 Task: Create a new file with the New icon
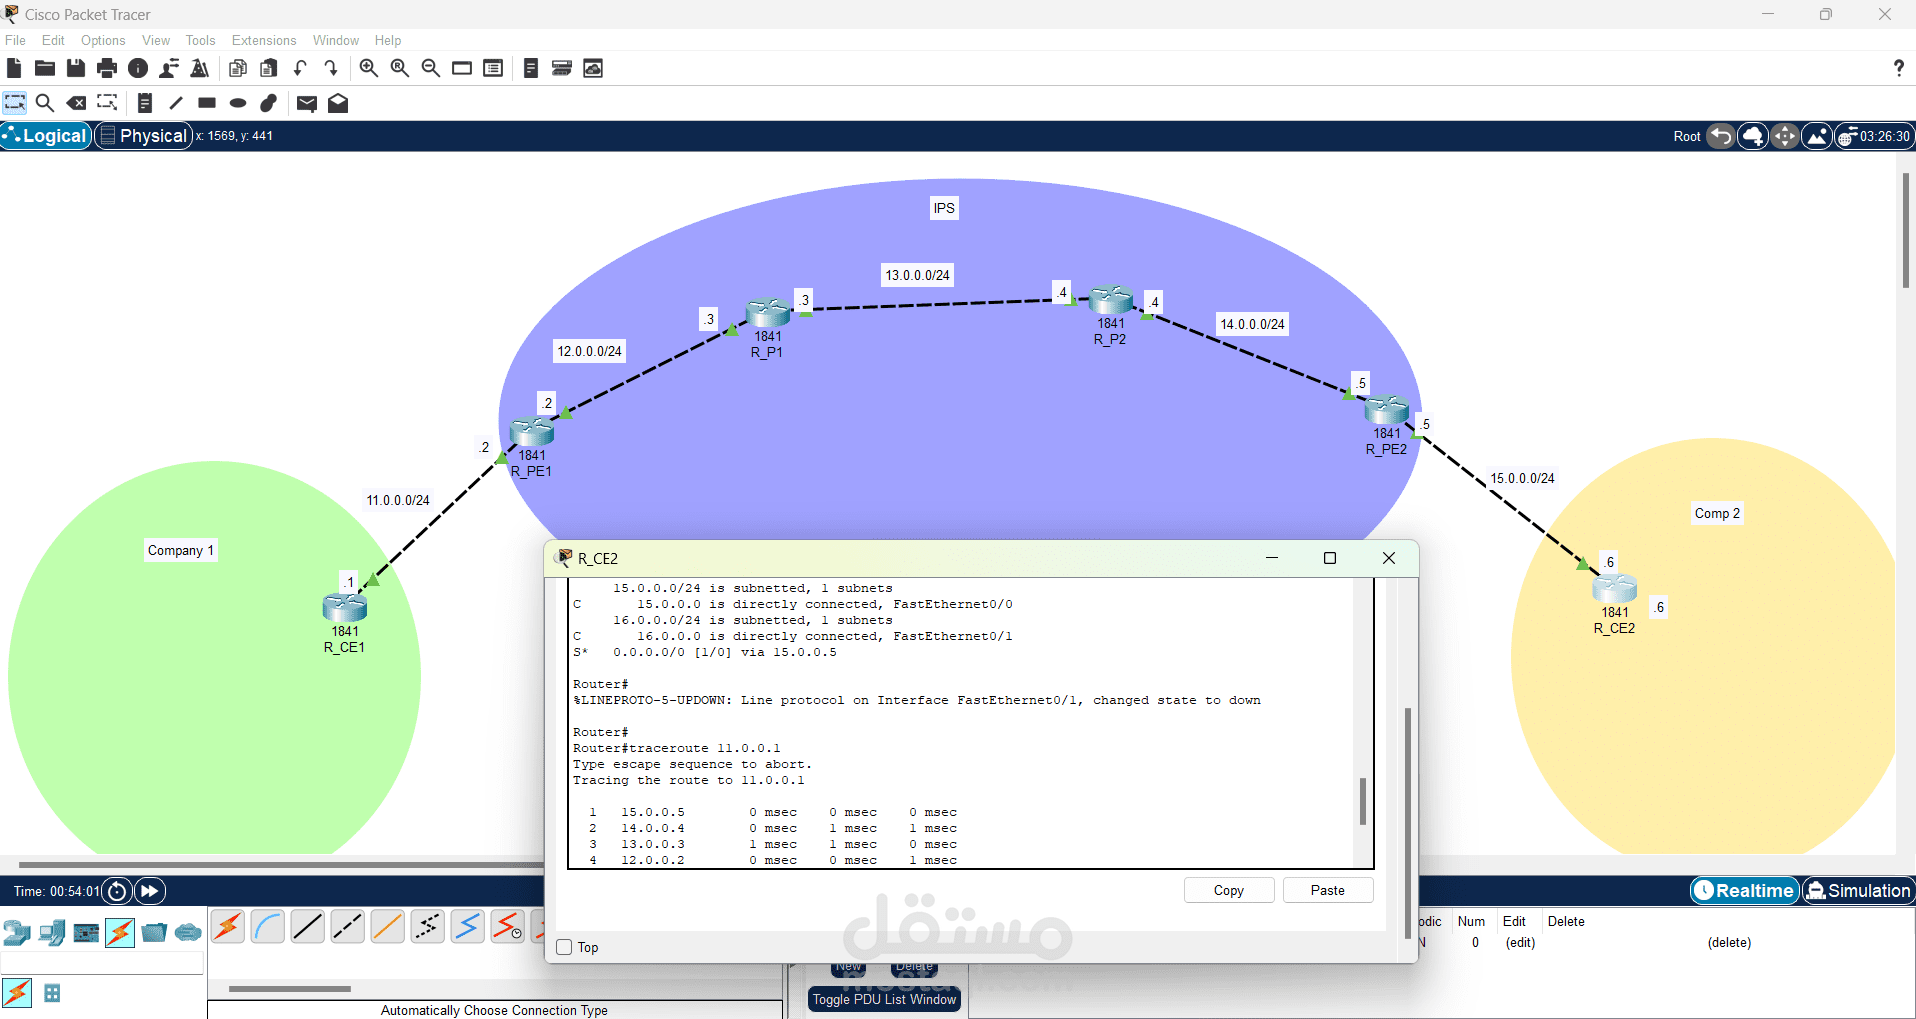pos(13,68)
